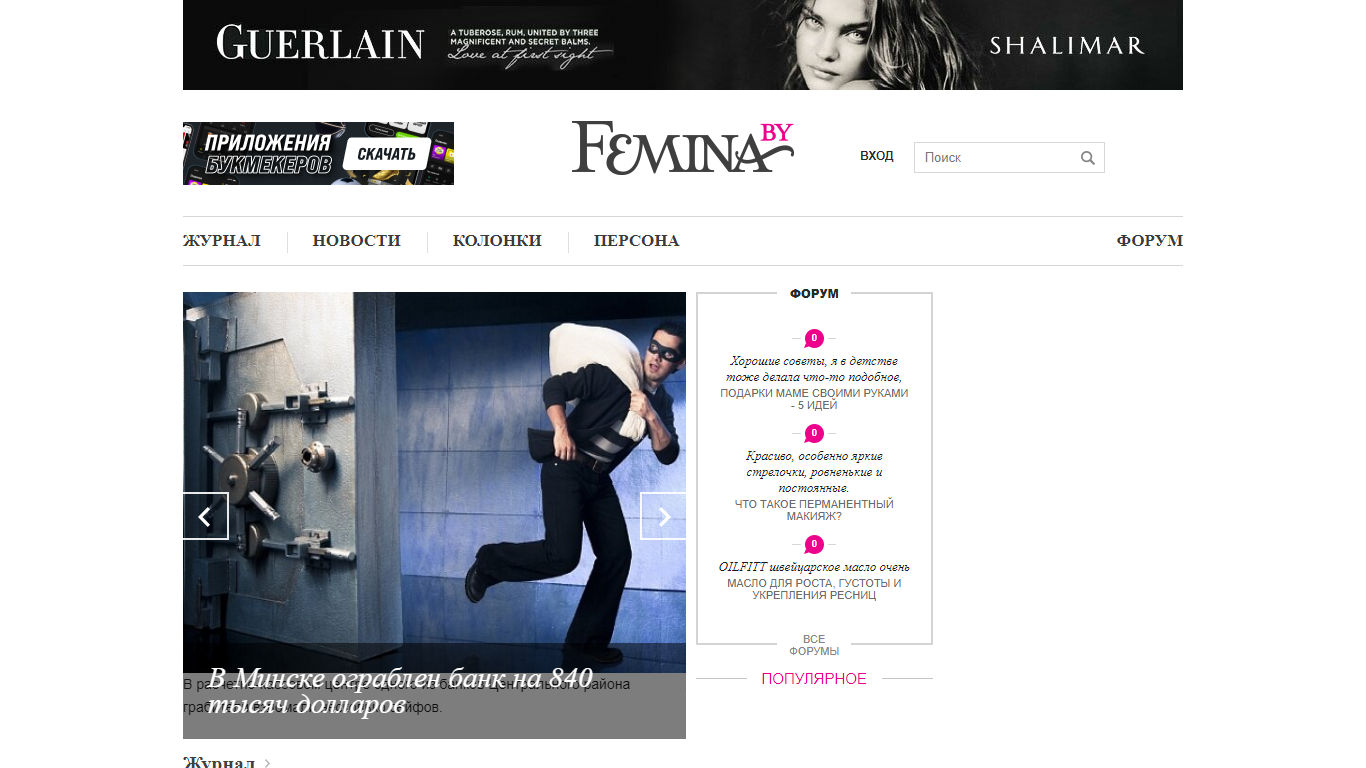Open the Новости menu item

tap(356, 241)
